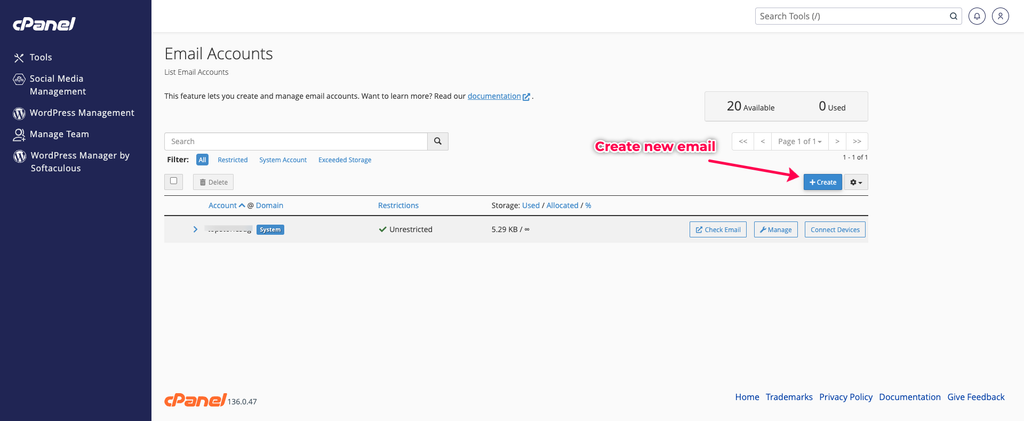Go to last page button

pos(857,141)
